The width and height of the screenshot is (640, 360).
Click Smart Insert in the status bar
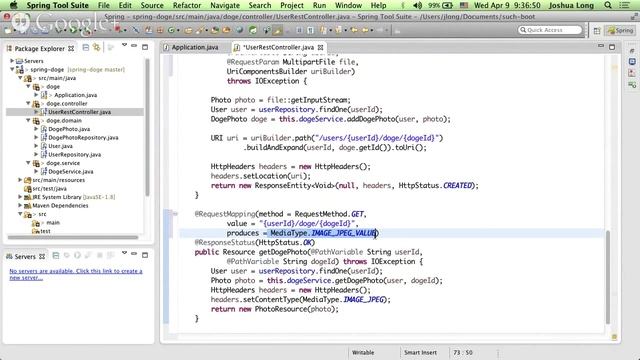420,352
